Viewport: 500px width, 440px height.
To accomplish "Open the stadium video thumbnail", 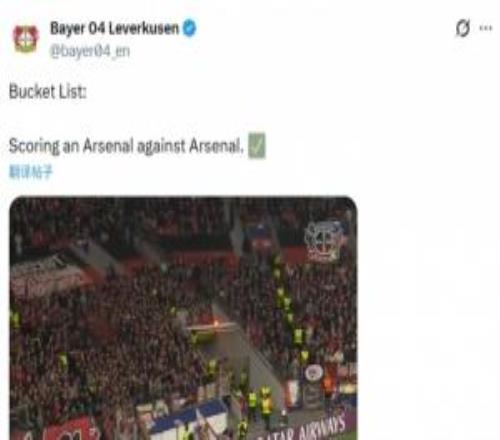I will click(x=183, y=318).
